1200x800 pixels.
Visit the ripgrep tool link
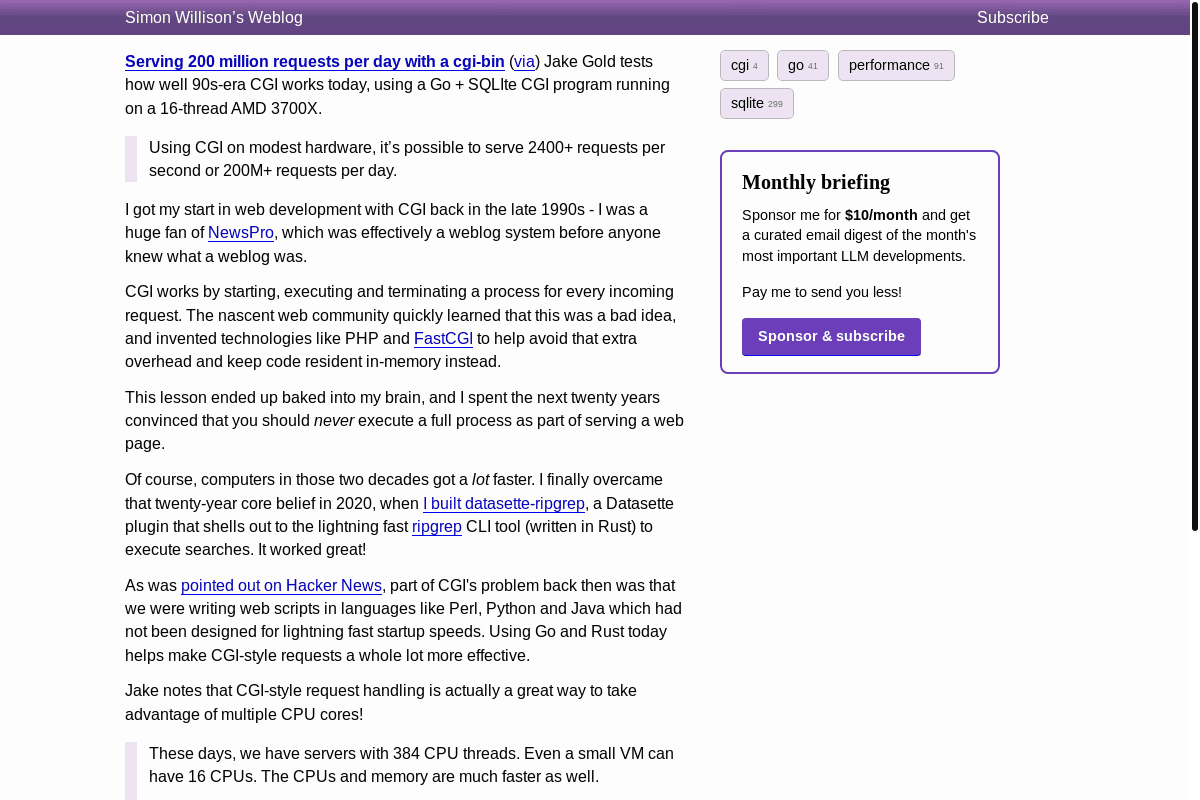pyautogui.click(x=436, y=526)
